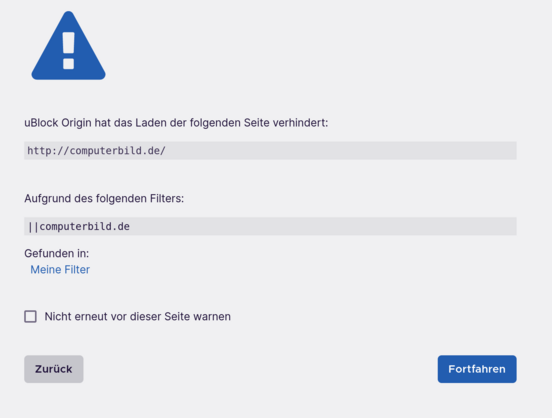Click the label text "Nicht erneut vor dieser Seite warnen"

[137, 316]
